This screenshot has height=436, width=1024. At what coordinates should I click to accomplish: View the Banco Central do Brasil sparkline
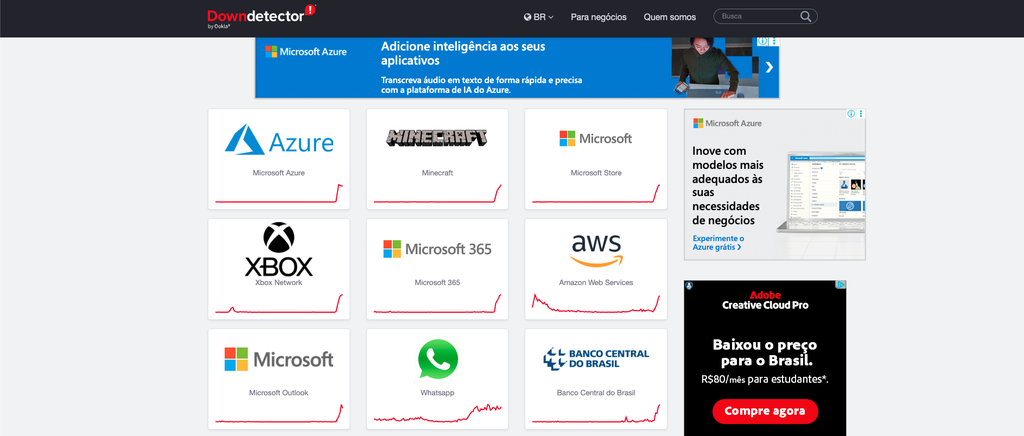(x=596, y=414)
